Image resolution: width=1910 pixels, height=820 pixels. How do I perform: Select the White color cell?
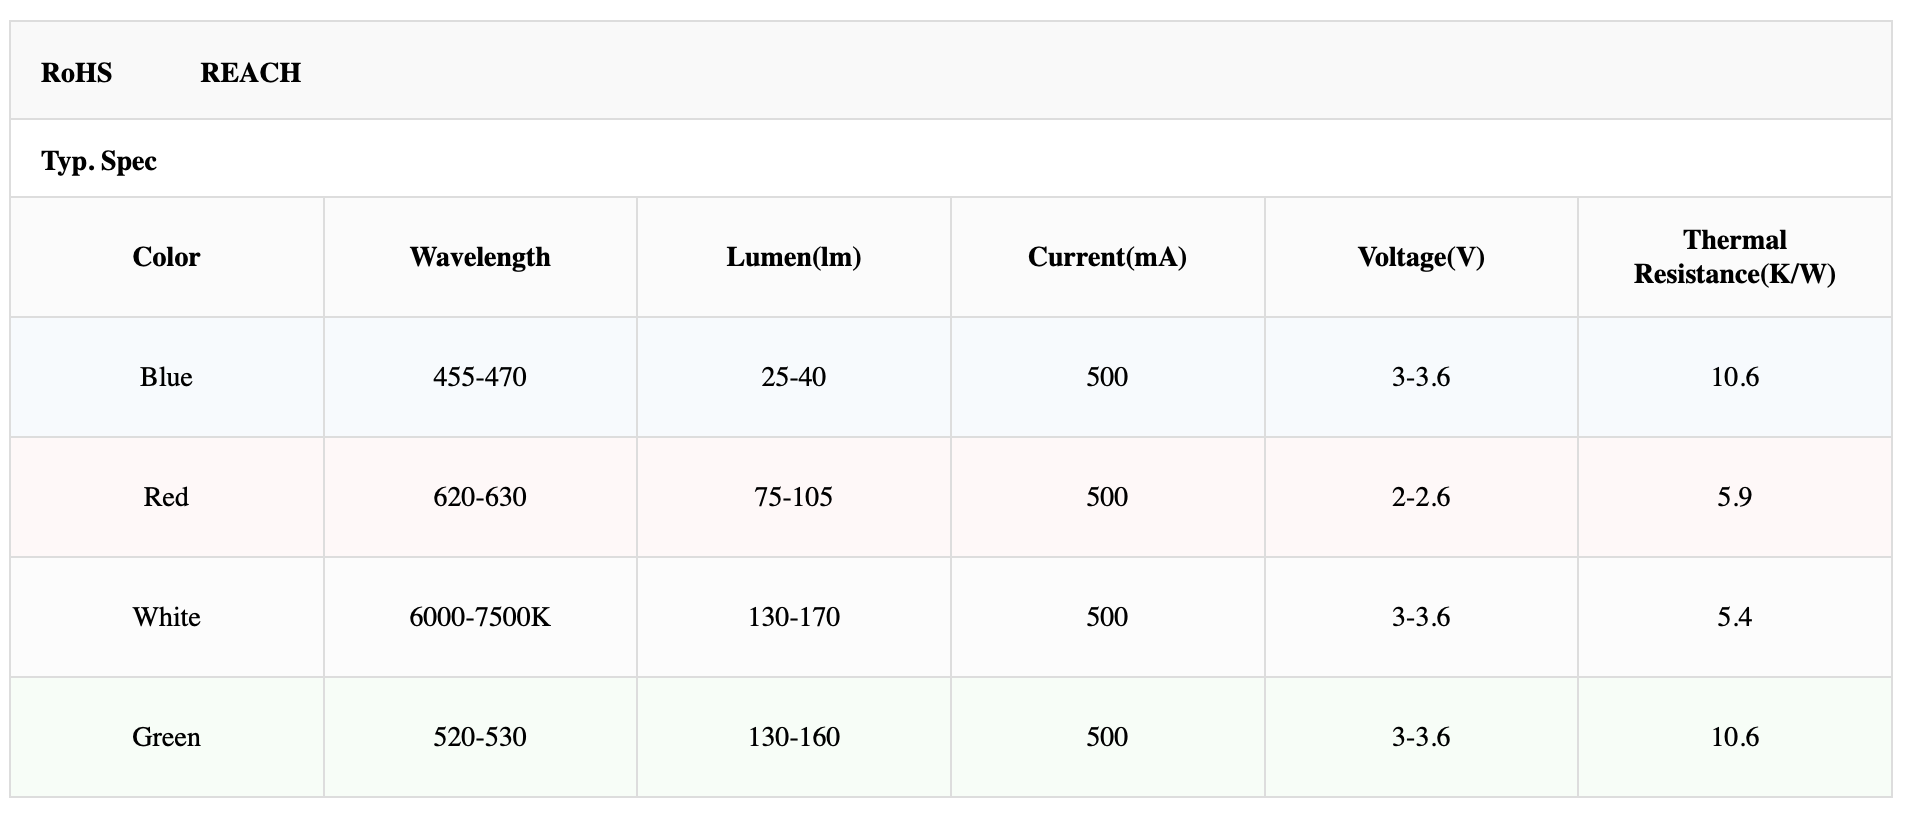166,617
